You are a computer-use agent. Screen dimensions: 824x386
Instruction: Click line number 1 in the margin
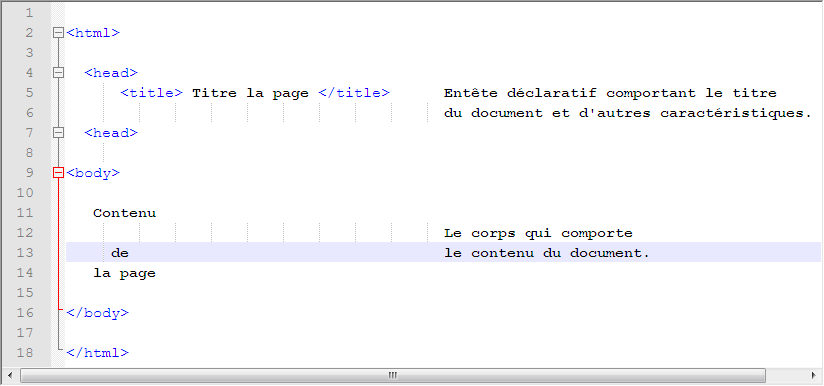pyautogui.click(x=28, y=13)
